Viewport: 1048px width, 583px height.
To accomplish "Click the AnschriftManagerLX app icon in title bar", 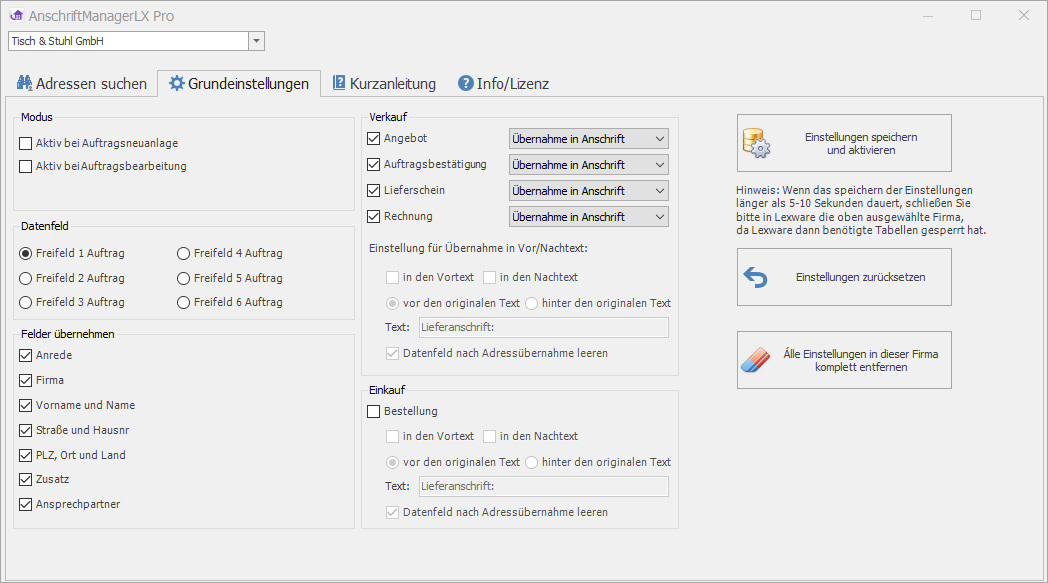I will click(x=16, y=16).
